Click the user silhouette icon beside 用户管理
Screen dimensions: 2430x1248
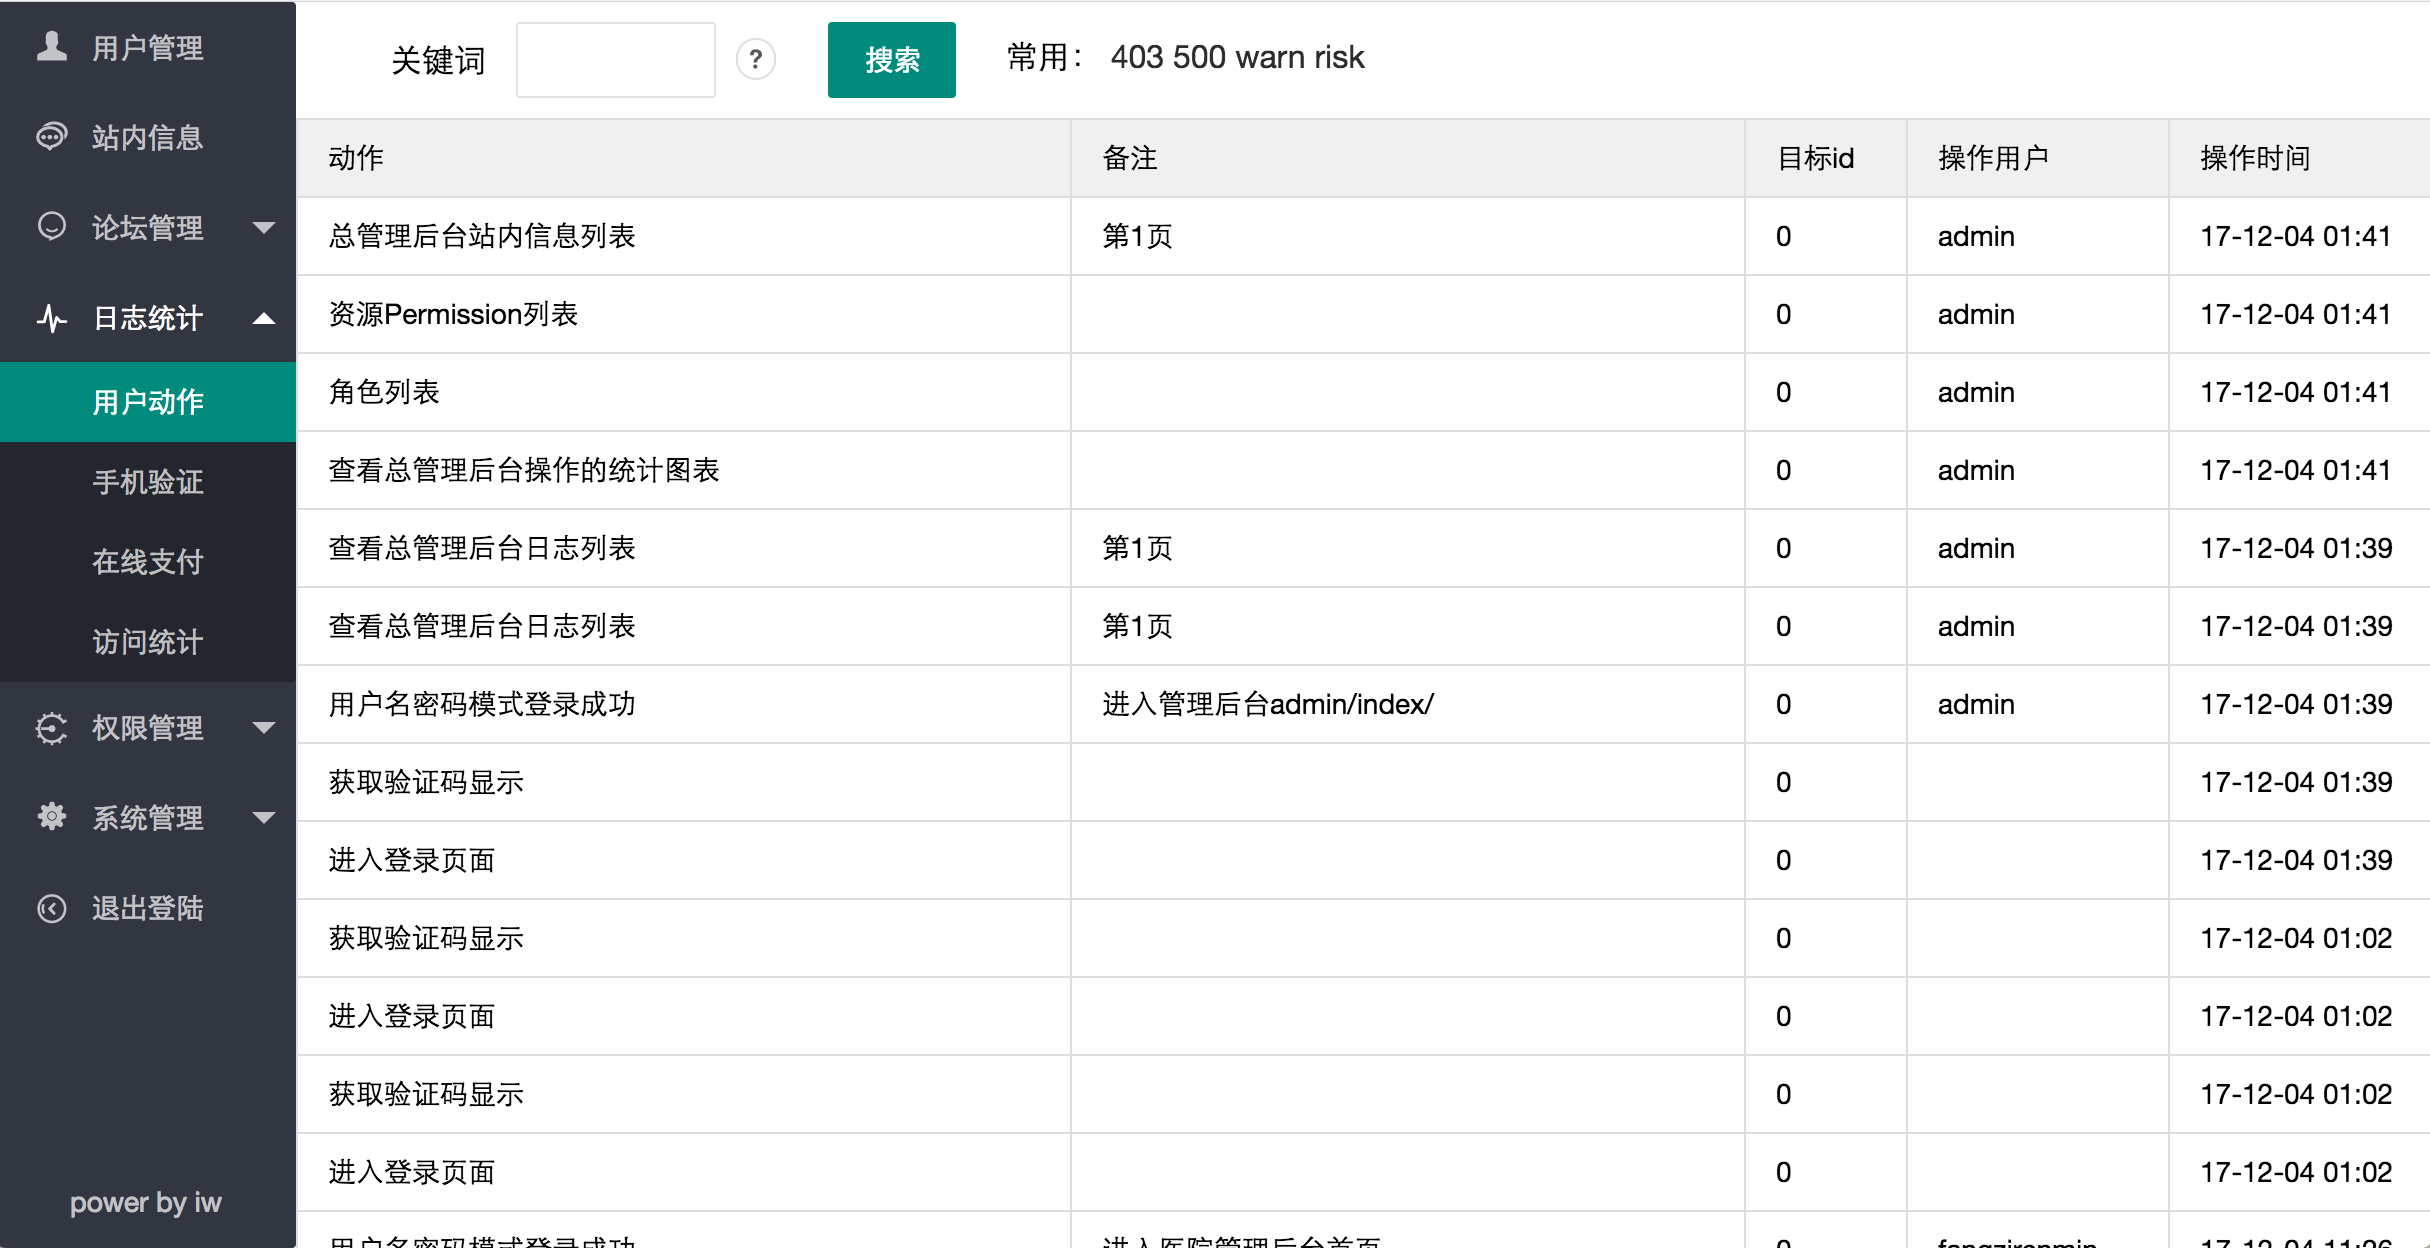[52, 46]
